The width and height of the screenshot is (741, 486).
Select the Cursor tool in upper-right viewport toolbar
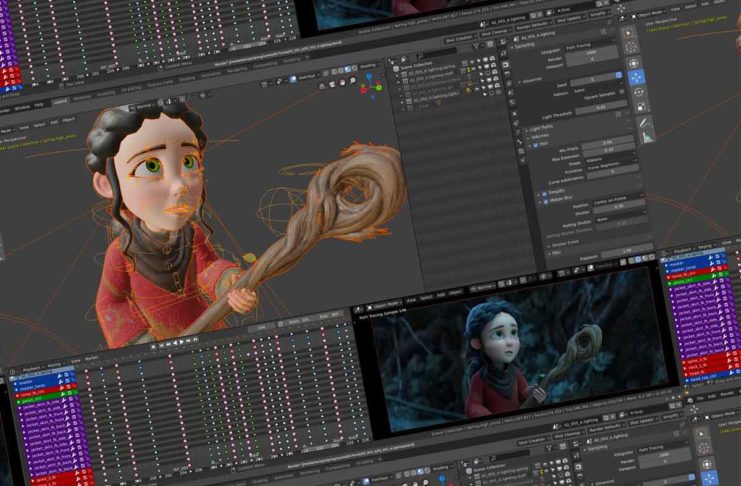[631, 47]
